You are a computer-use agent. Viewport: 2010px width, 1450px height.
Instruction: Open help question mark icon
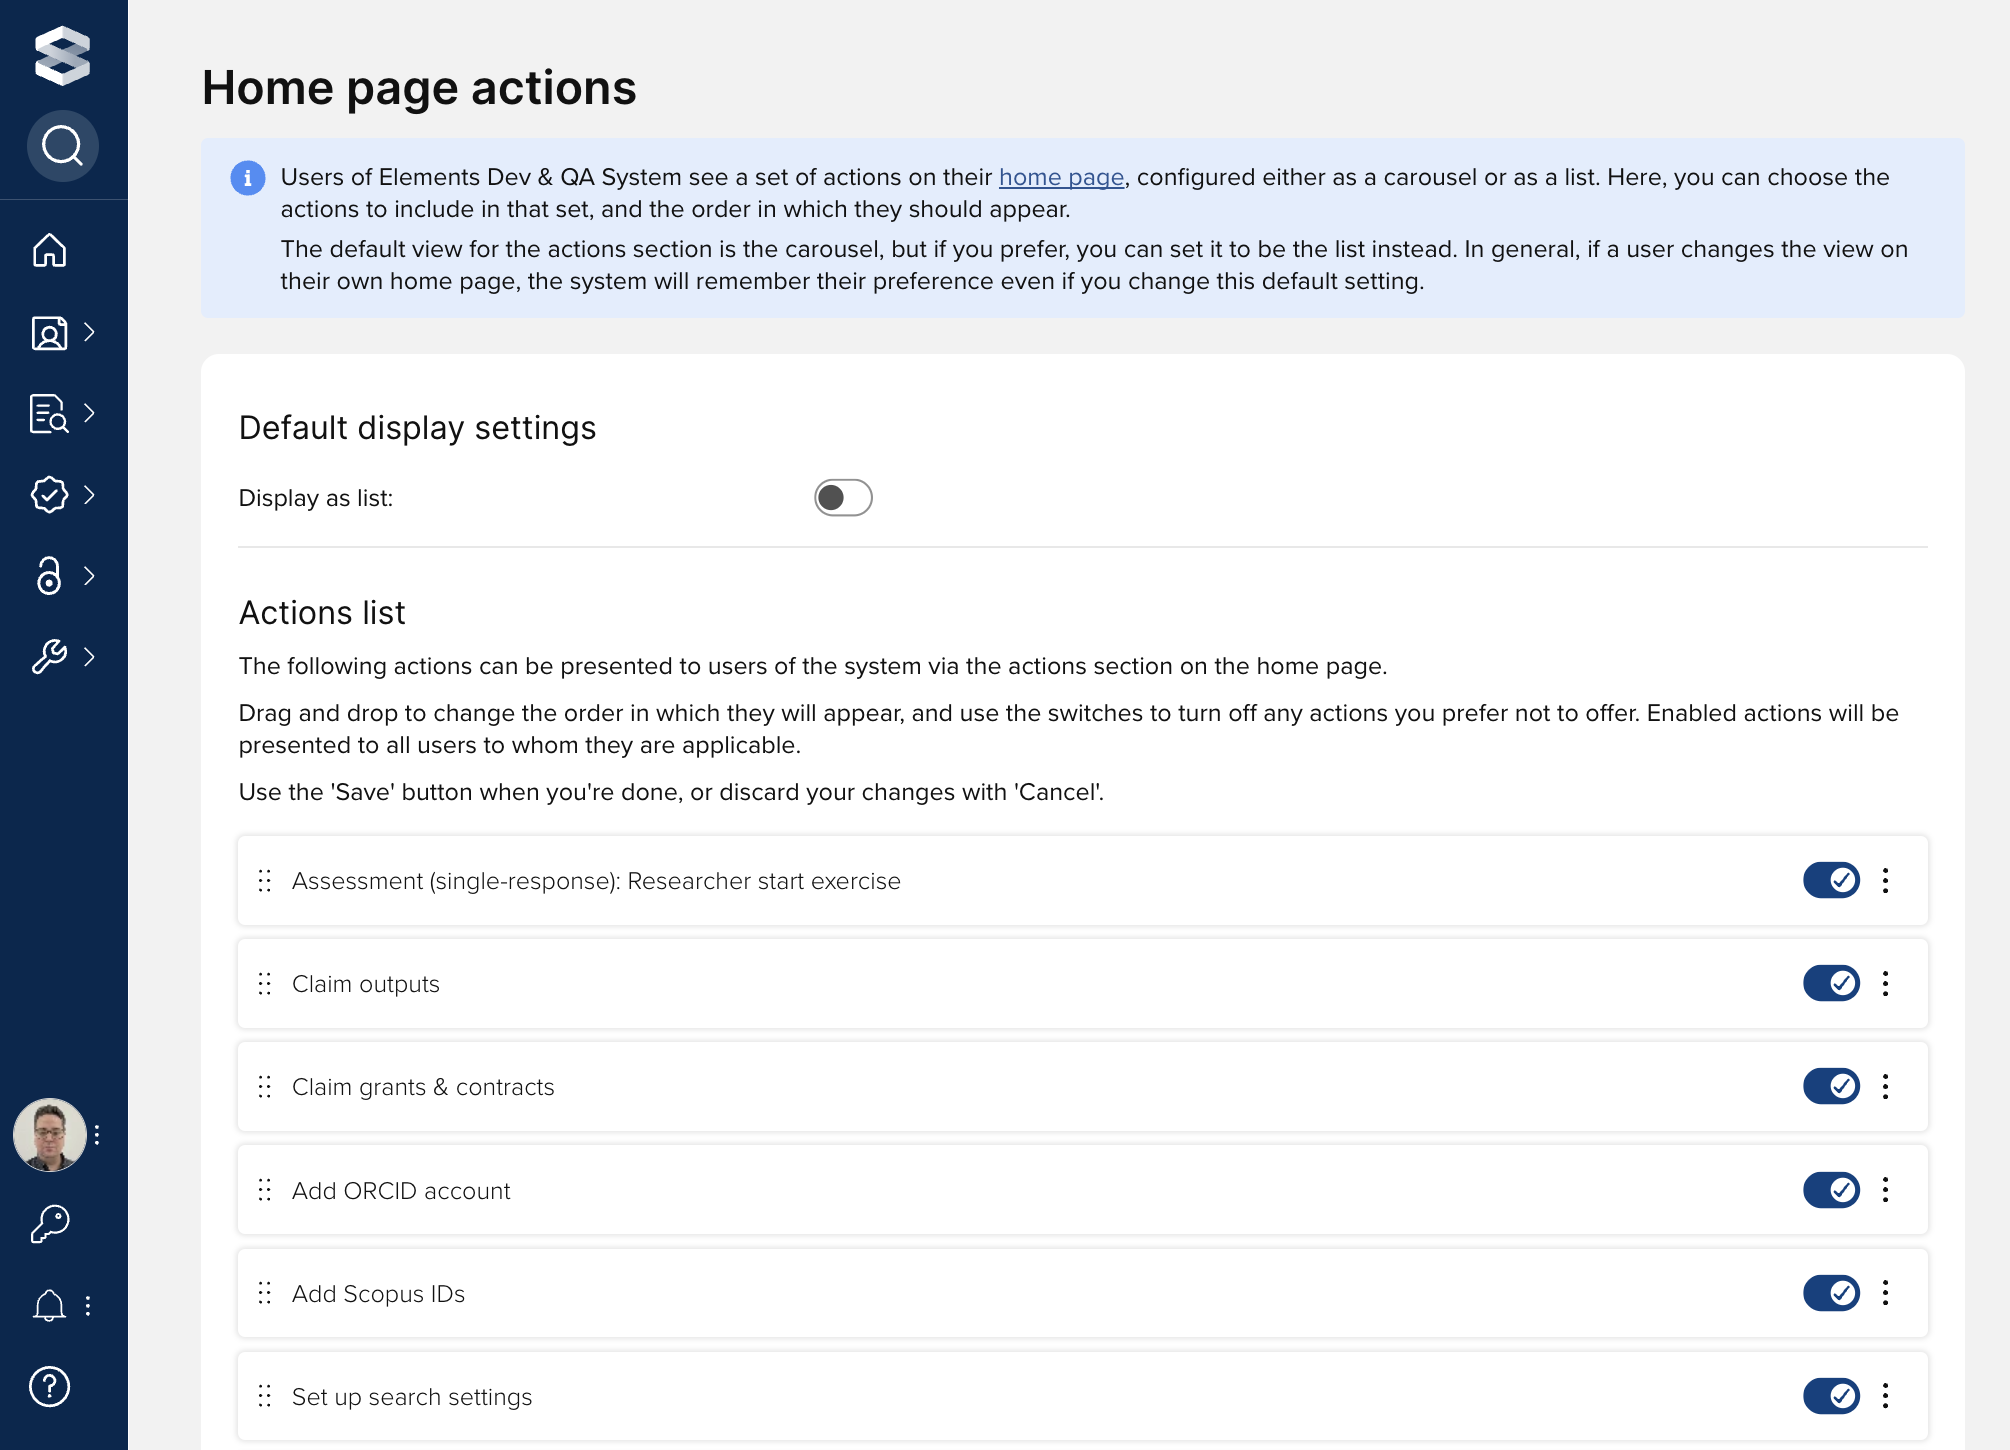[49, 1387]
